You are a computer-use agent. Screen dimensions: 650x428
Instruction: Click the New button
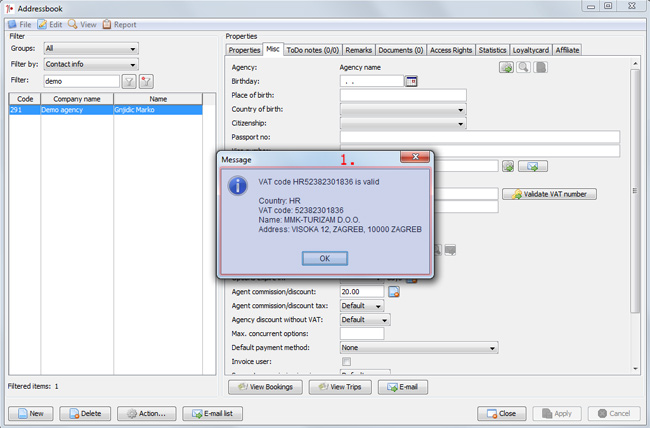(31, 413)
